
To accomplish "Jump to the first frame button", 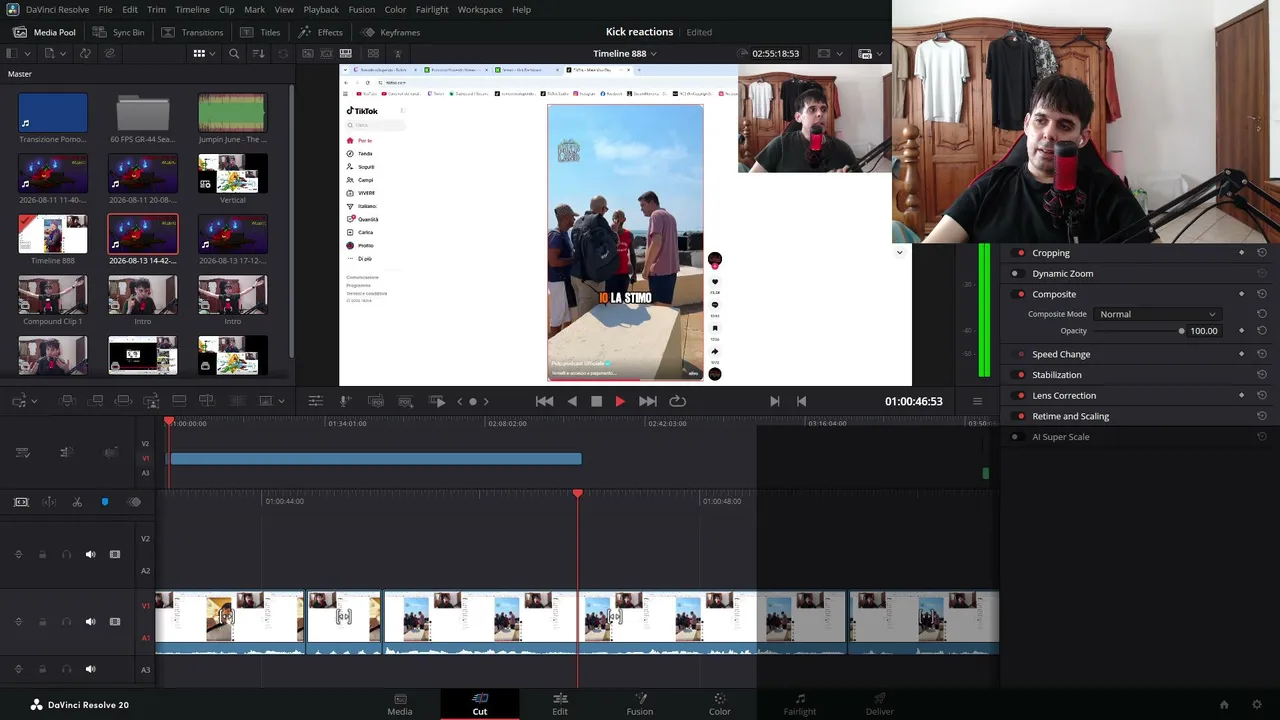I will coord(544,401).
